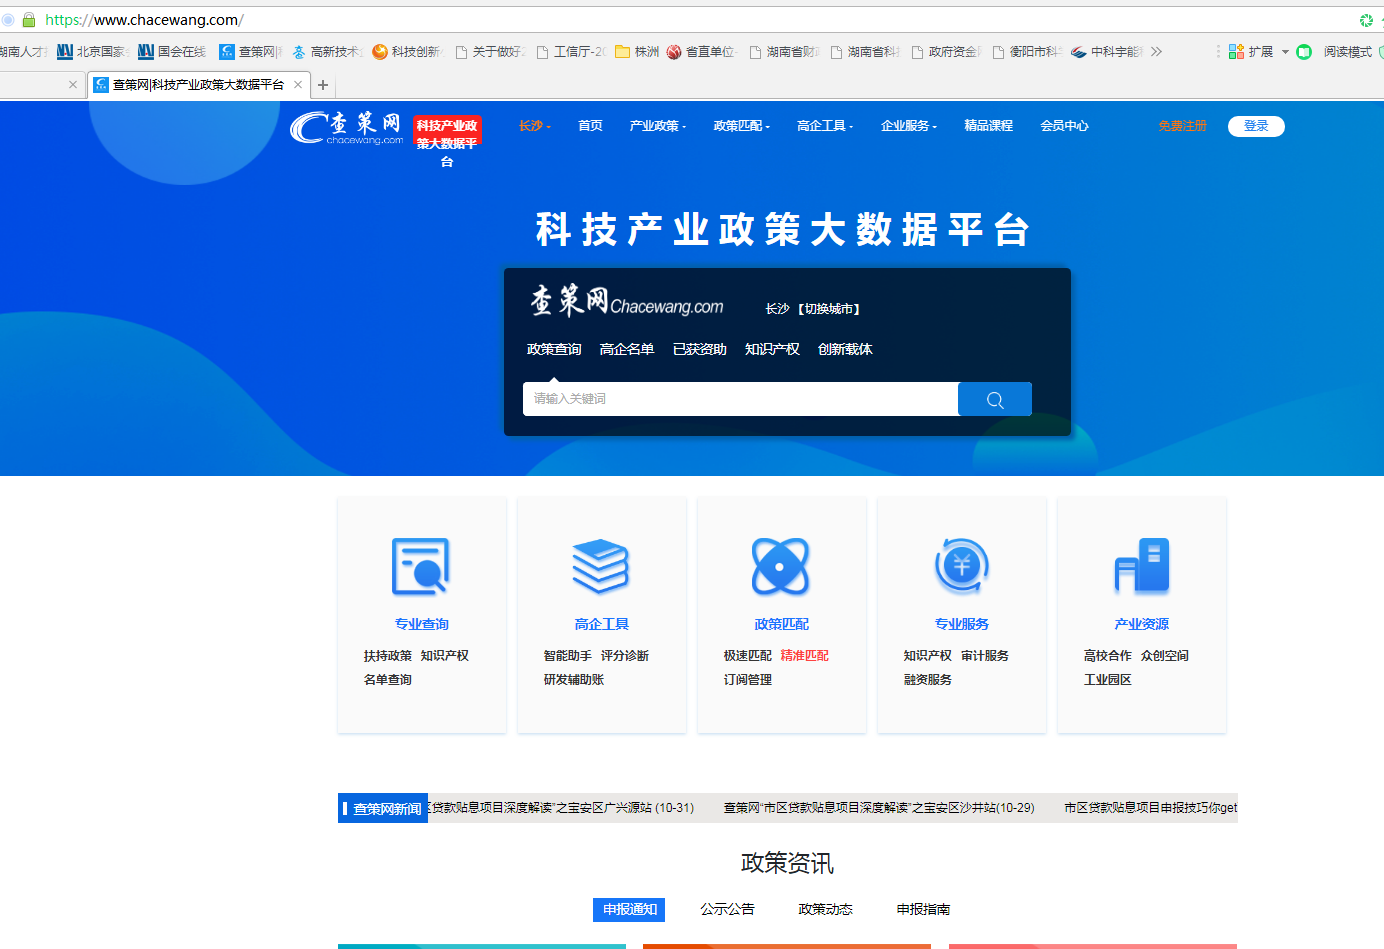The width and height of the screenshot is (1384, 949).
Task: Click the 专业查询 search document icon
Action: coord(421,567)
